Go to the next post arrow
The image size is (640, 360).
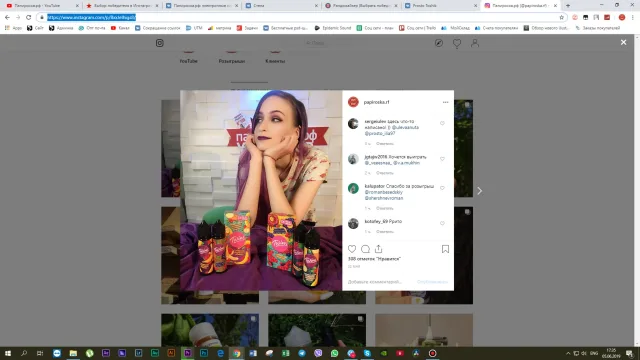pos(480,191)
